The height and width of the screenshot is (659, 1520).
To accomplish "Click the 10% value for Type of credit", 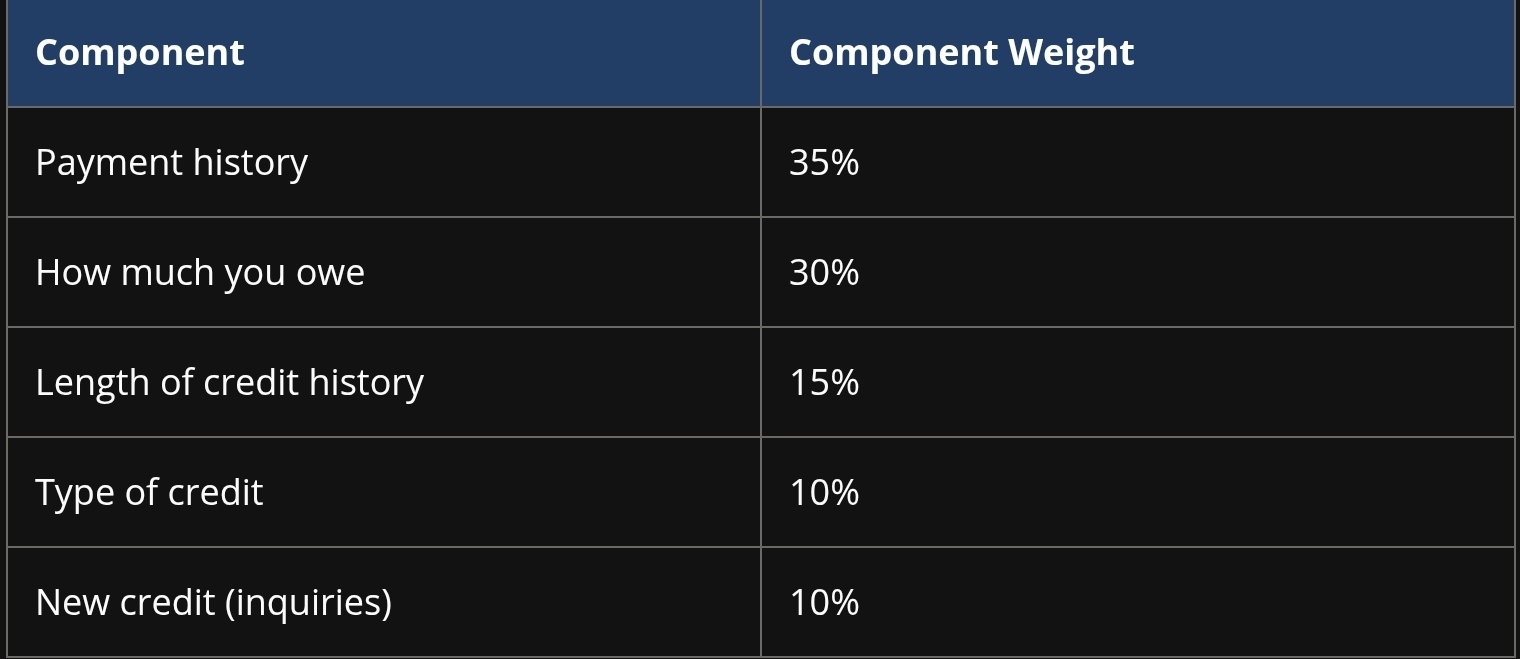I will [824, 492].
